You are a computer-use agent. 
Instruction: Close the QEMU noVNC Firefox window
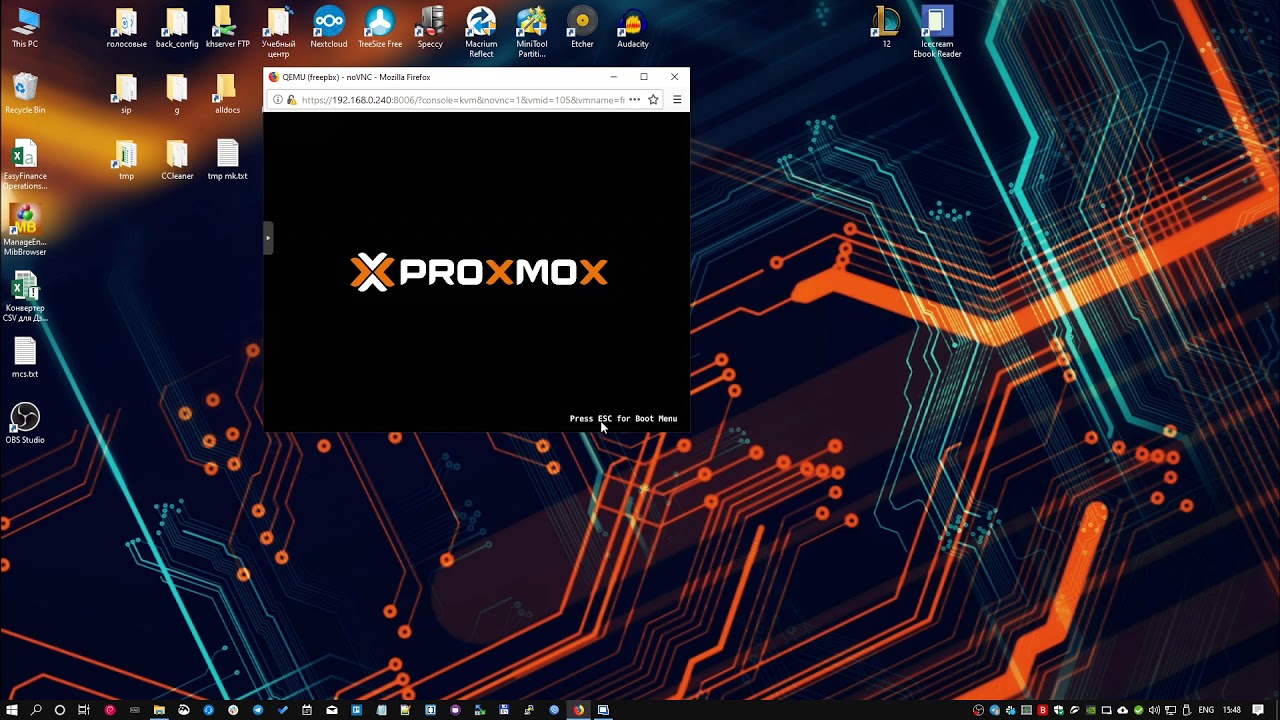(674, 77)
